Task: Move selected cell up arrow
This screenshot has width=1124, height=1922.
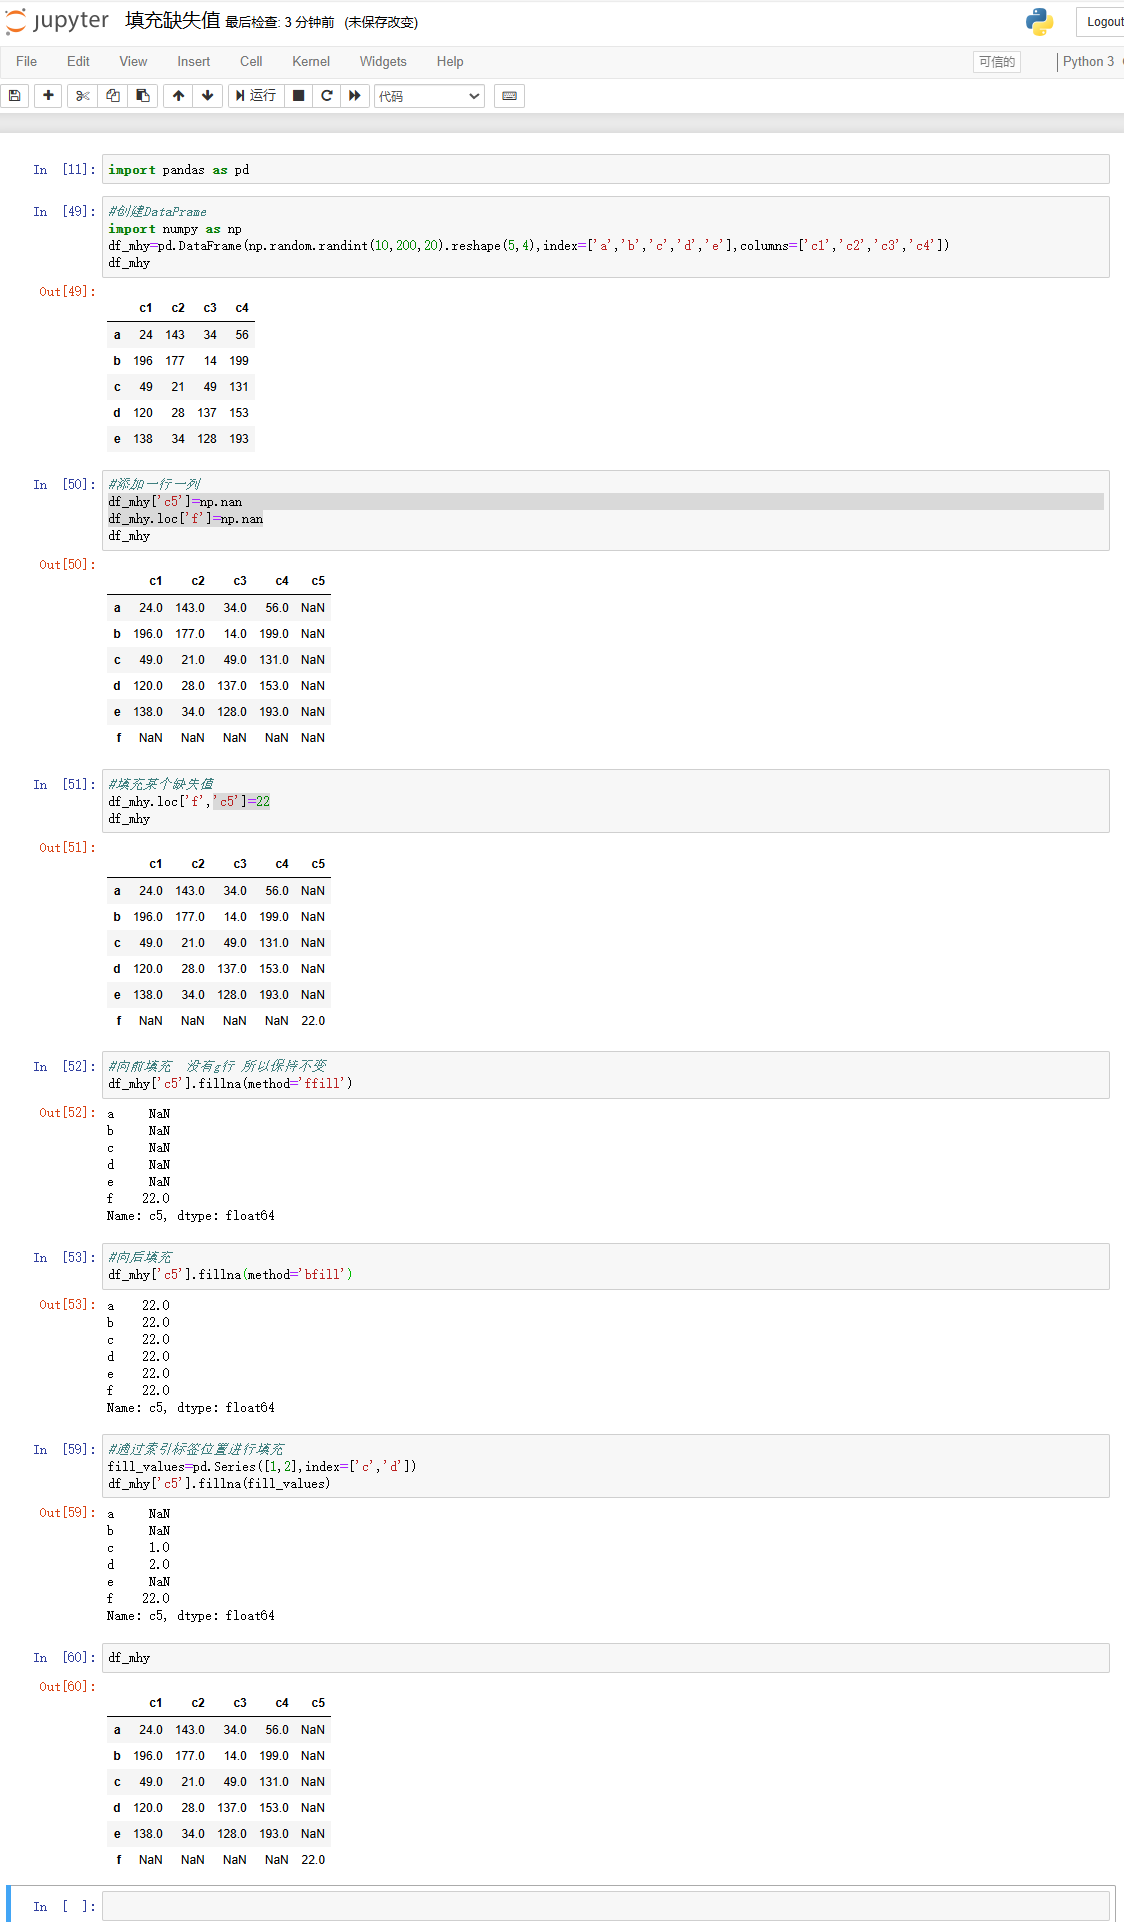Action: pos(178,96)
